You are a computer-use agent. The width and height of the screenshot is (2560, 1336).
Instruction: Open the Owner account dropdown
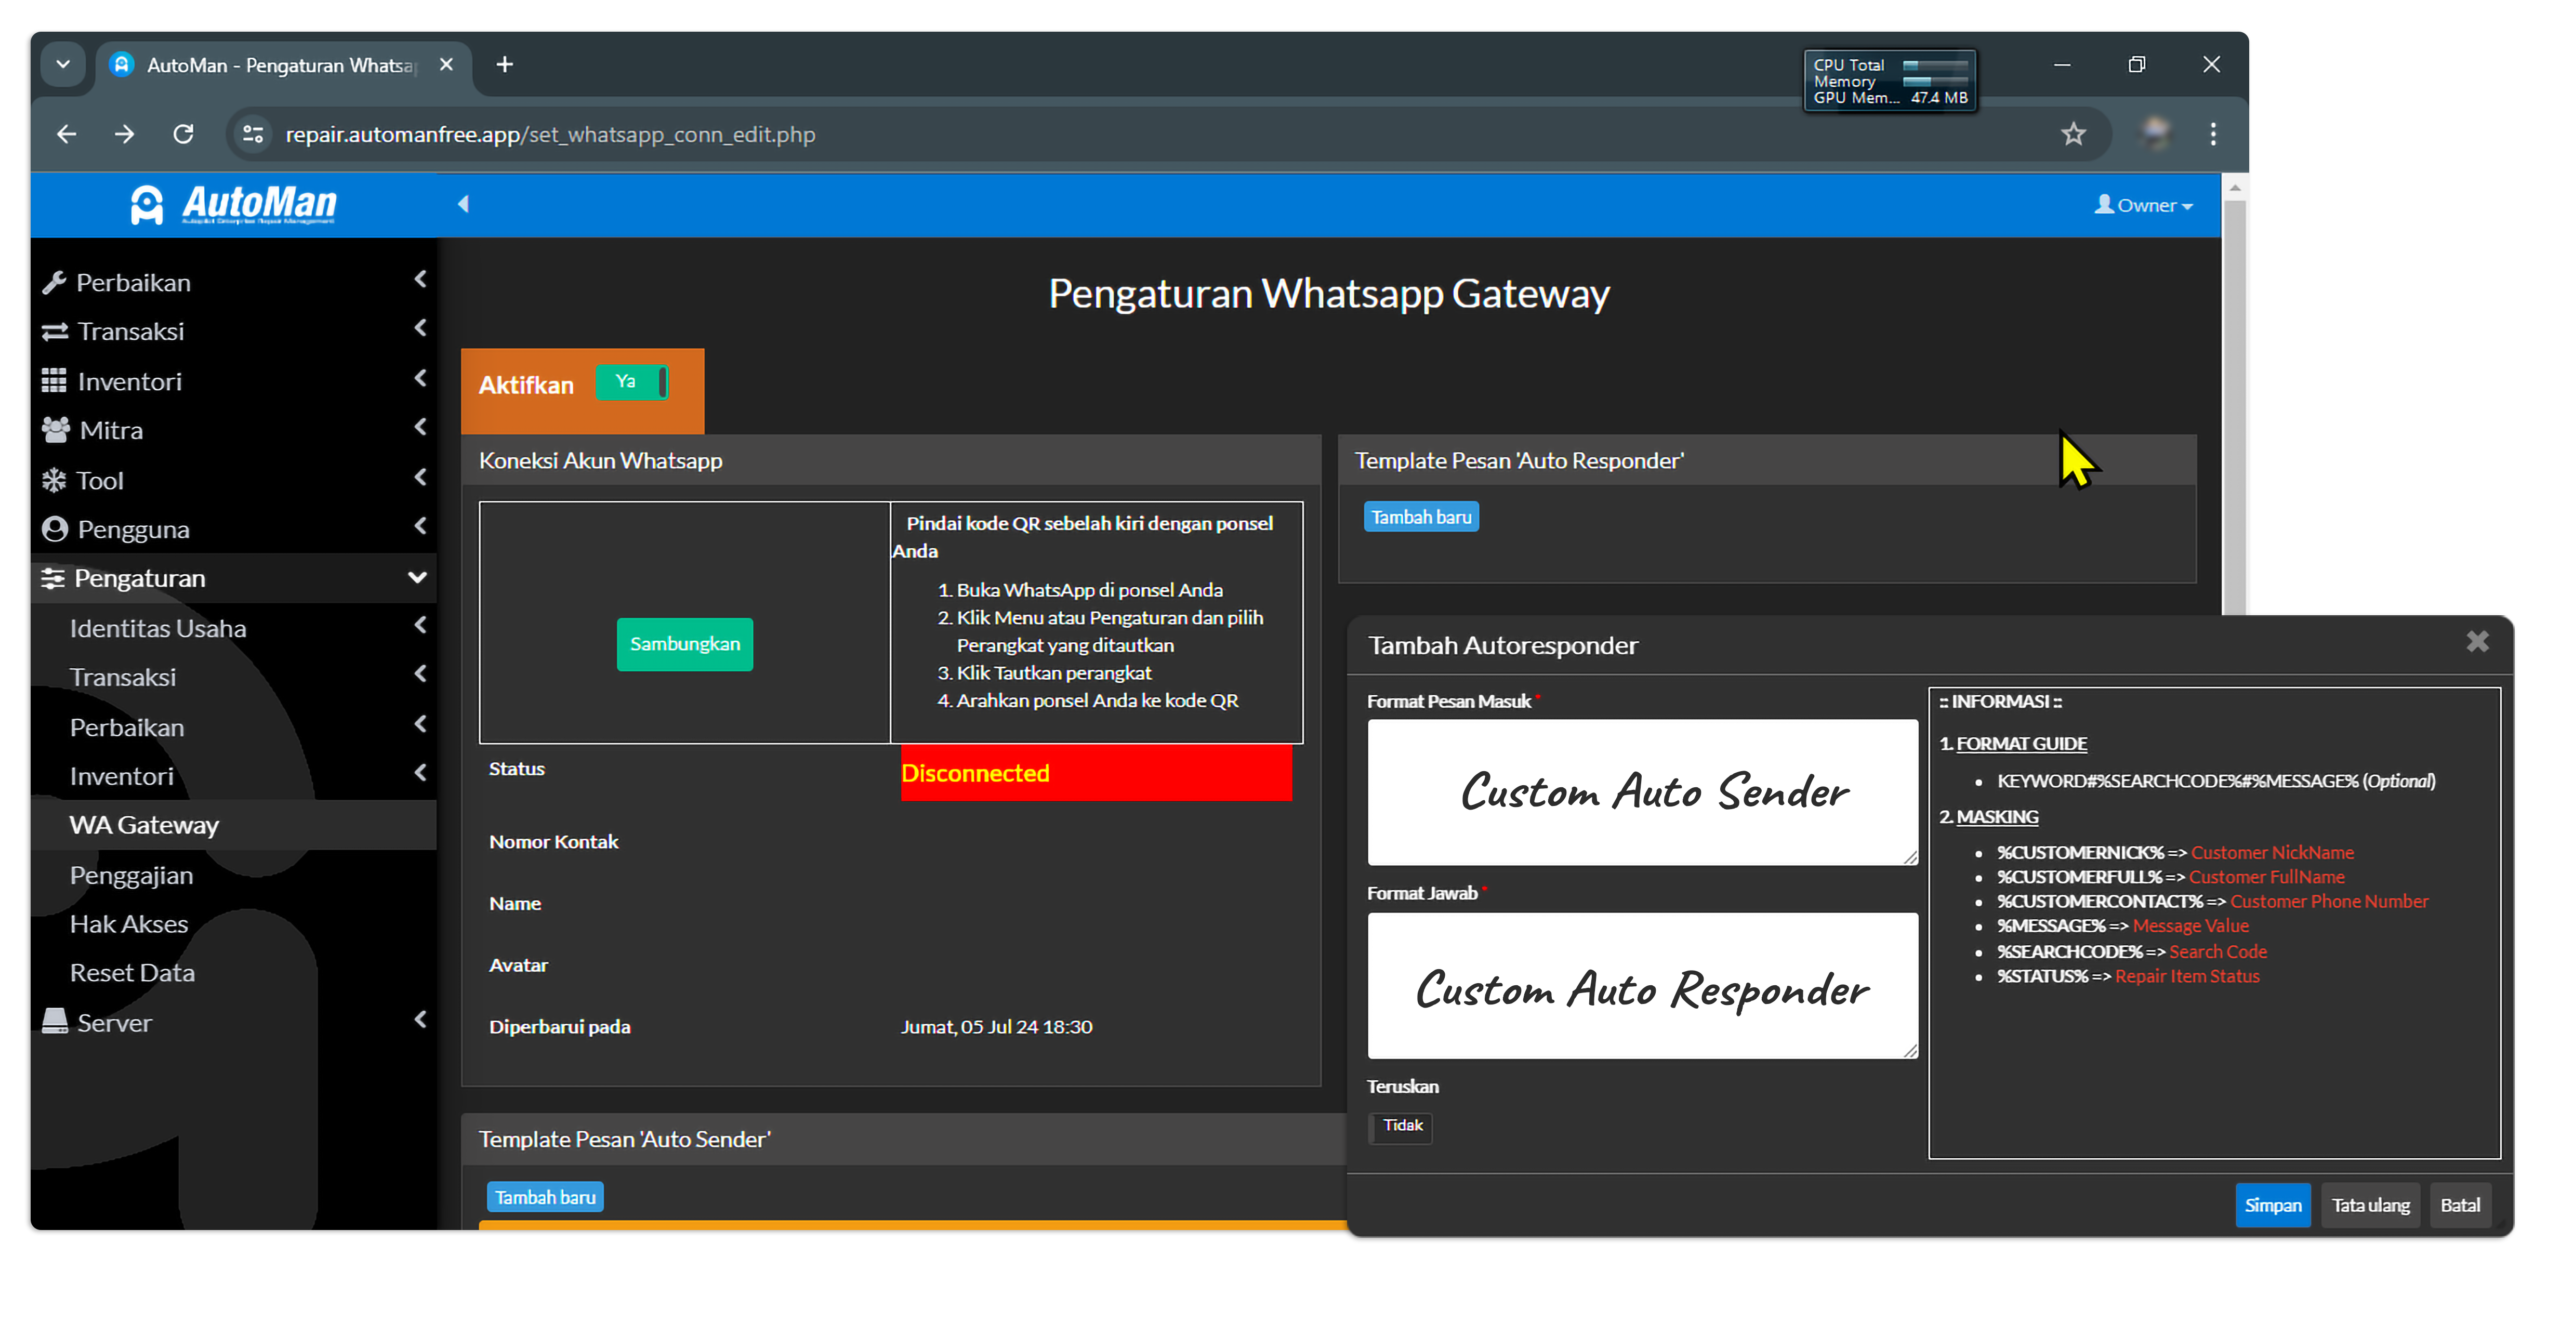(x=2142, y=204)
